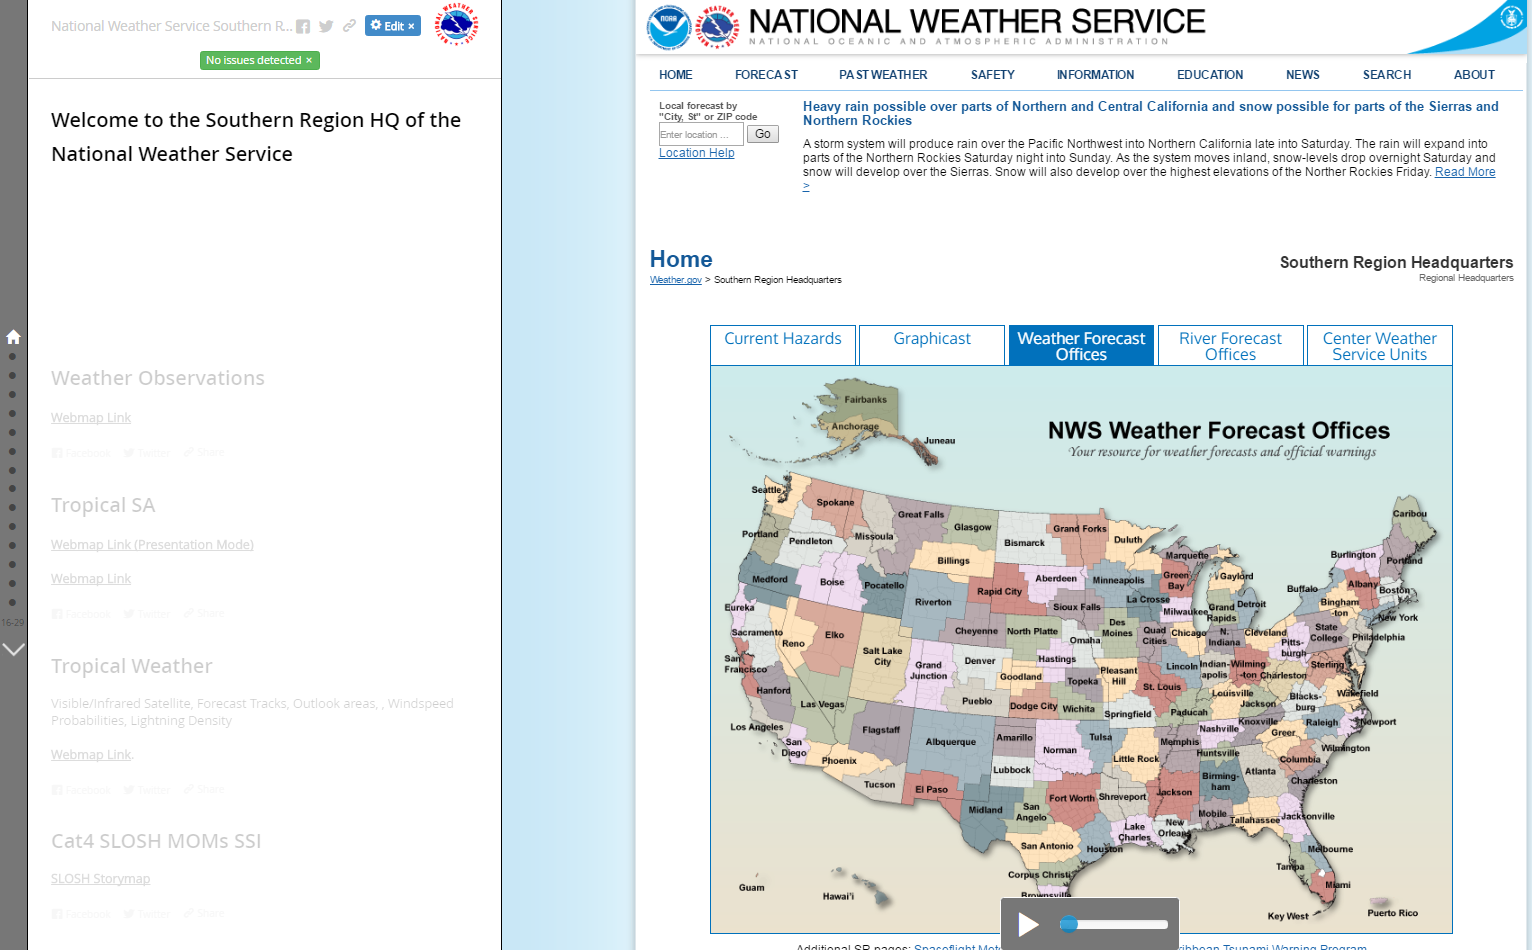Show next sections with the down chevron
This screenshot has width=1532, height=950.
tap(14, 649)
